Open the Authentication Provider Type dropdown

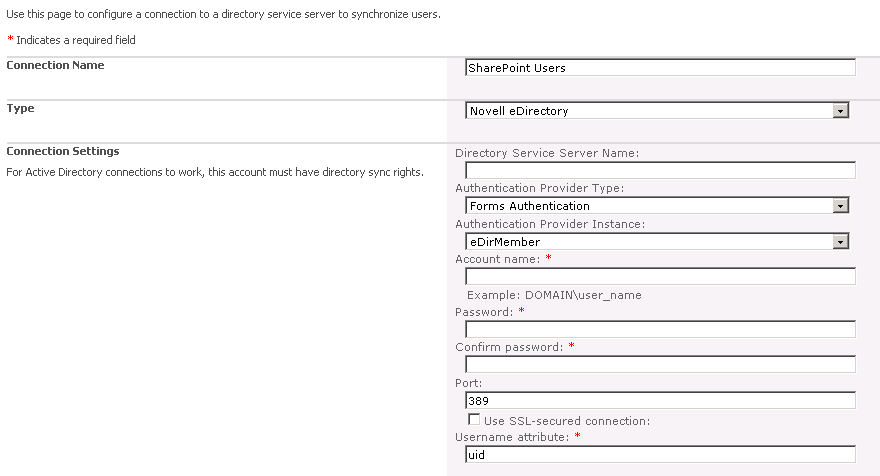tap(657, 205)
